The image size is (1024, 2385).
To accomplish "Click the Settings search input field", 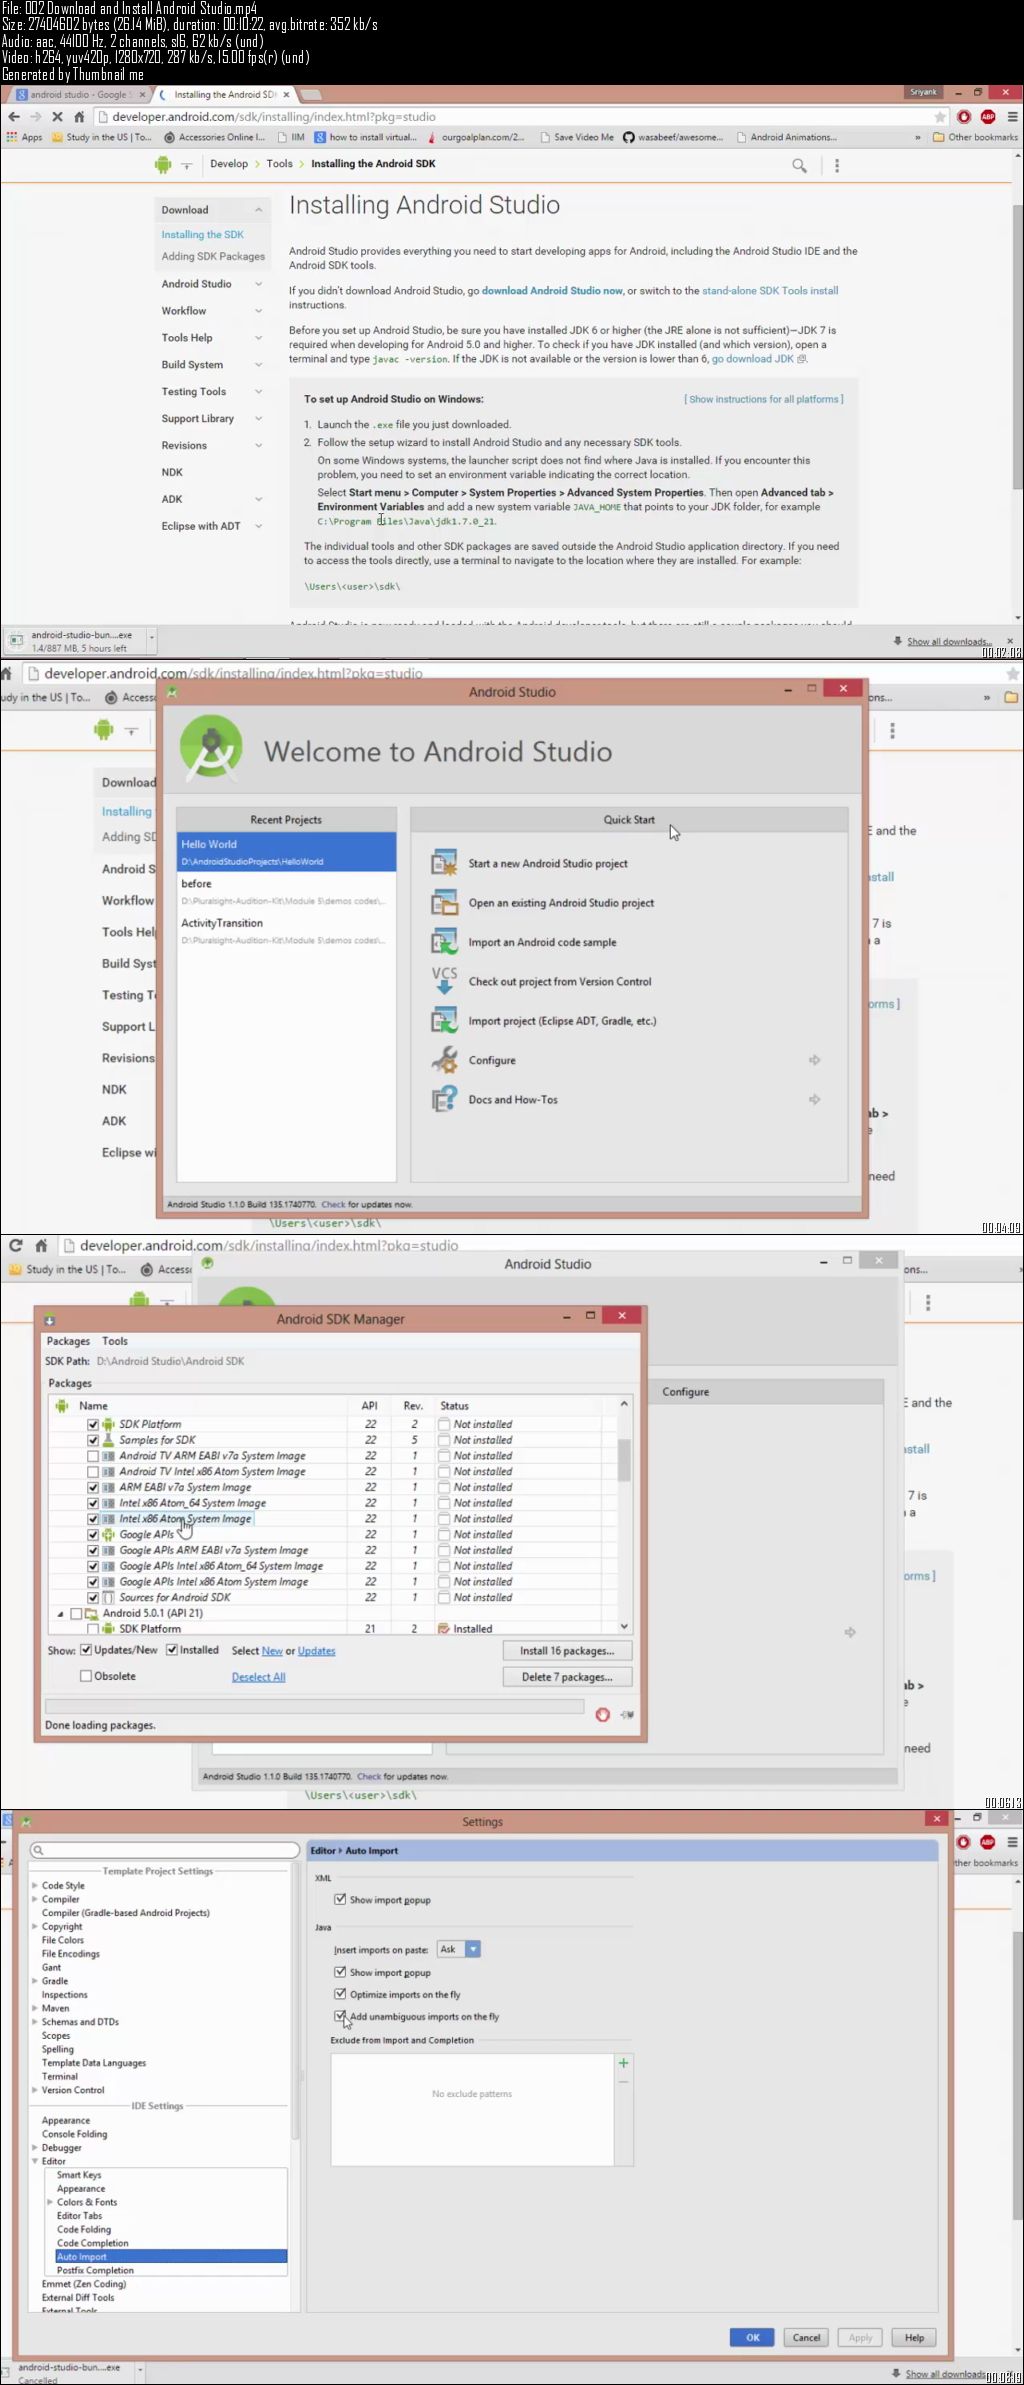I will pos(164,1850).
